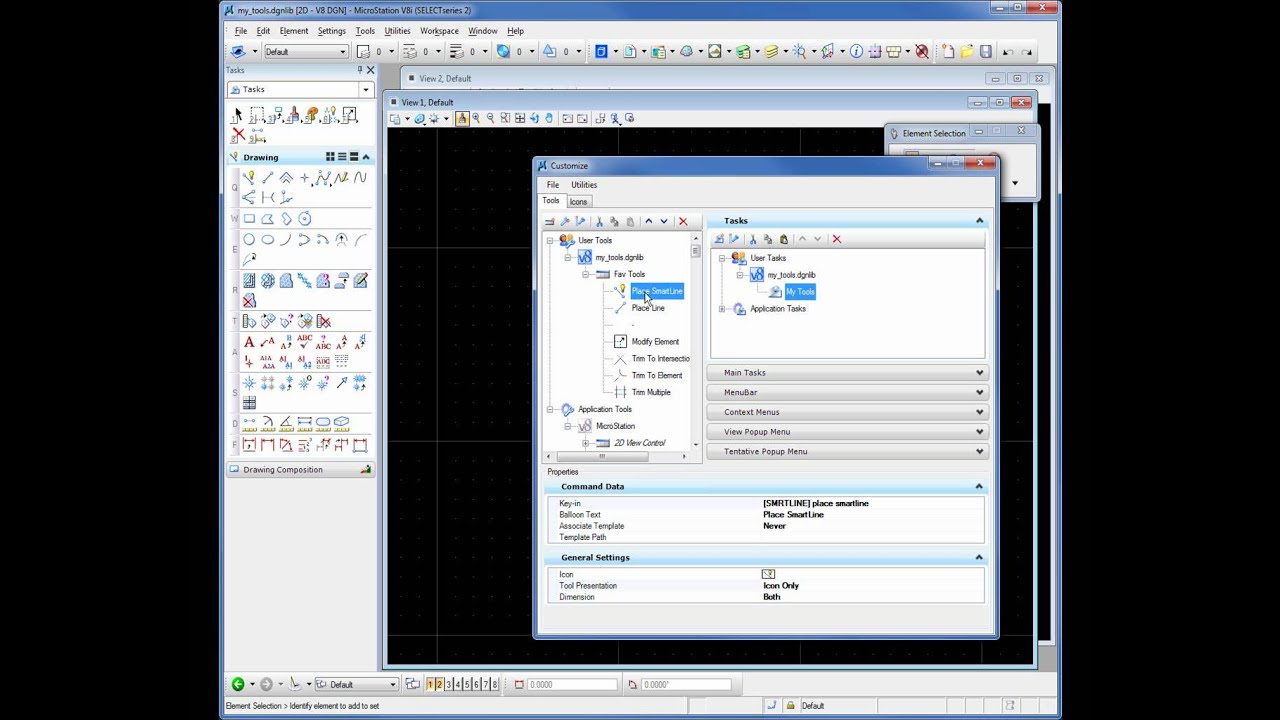Open Element Information (blue i) icon
Screen dimensions: 1280x720
point(856,51)
